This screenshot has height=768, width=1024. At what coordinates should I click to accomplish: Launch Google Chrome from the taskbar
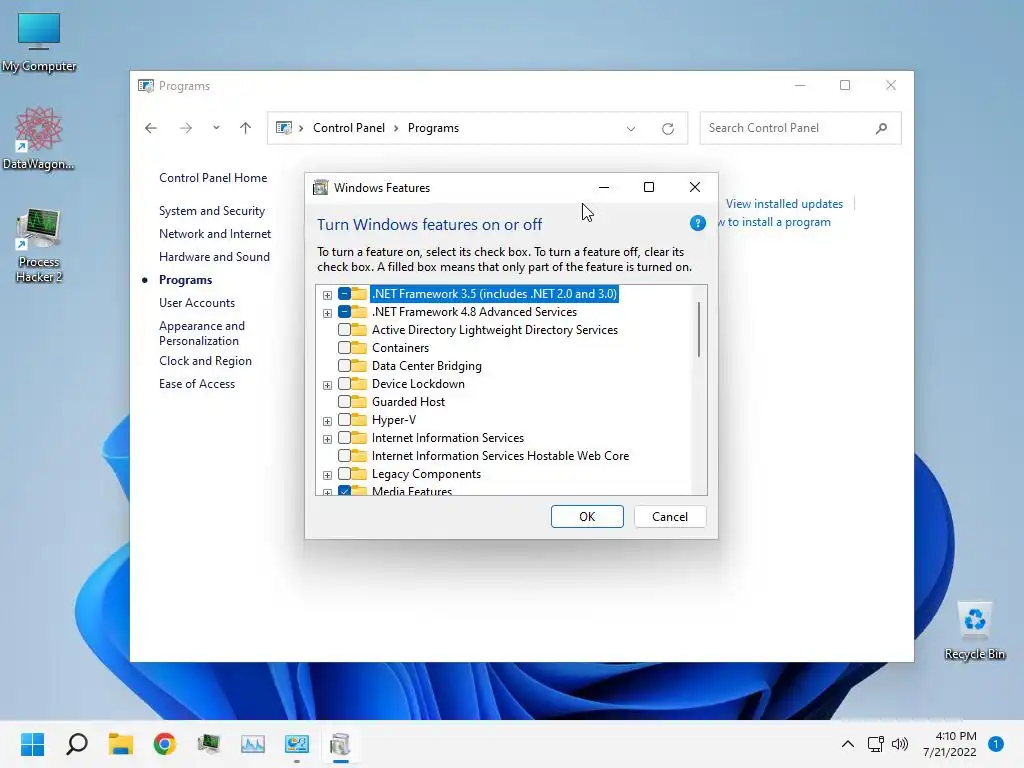[x=165, y=744]
